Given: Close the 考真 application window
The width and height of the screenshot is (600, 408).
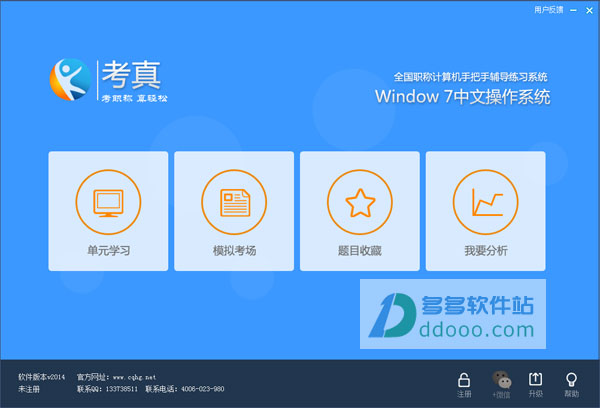Looking at the screenshot, I should pos(590,8).
